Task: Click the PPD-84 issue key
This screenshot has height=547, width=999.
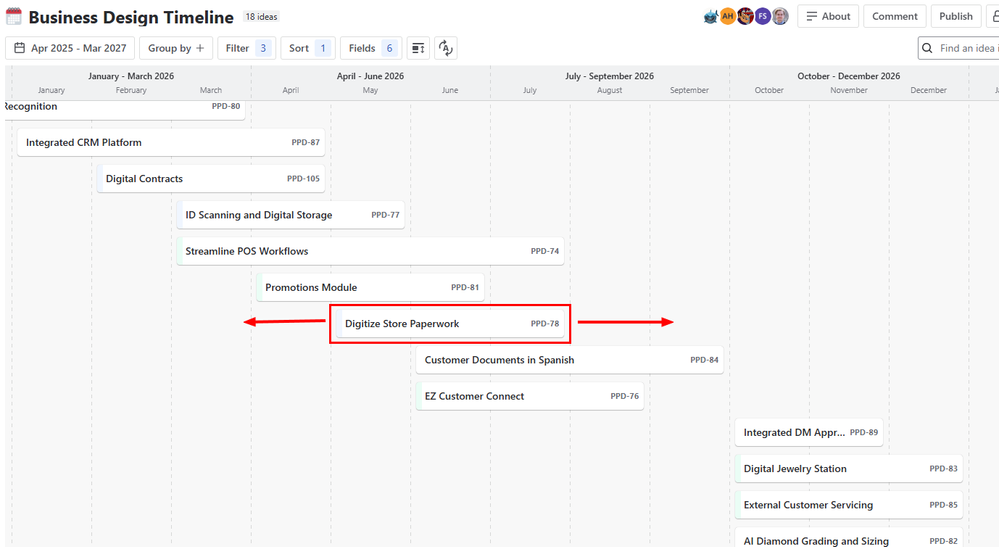Action: tap(704, 360)
